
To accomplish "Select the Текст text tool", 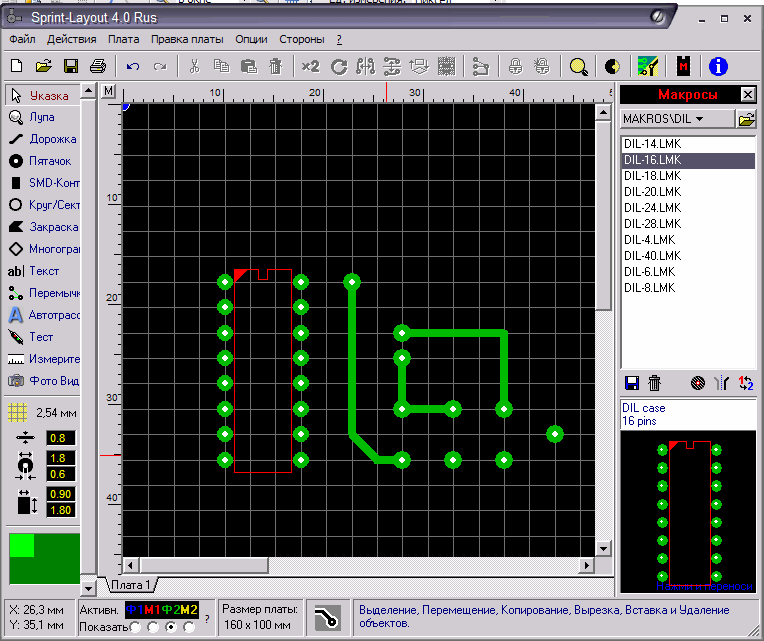I will click(42, 271).
